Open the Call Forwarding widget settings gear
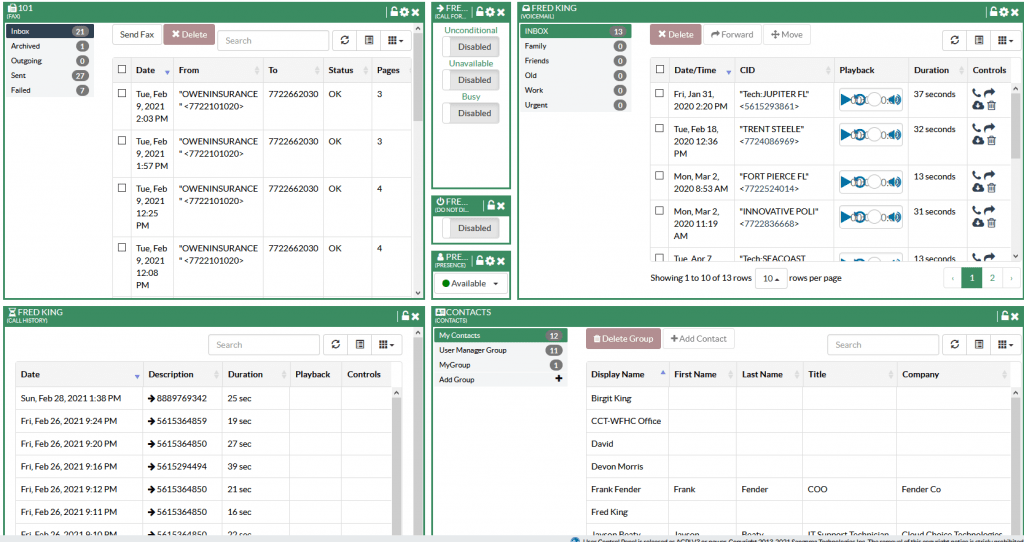 490,12
